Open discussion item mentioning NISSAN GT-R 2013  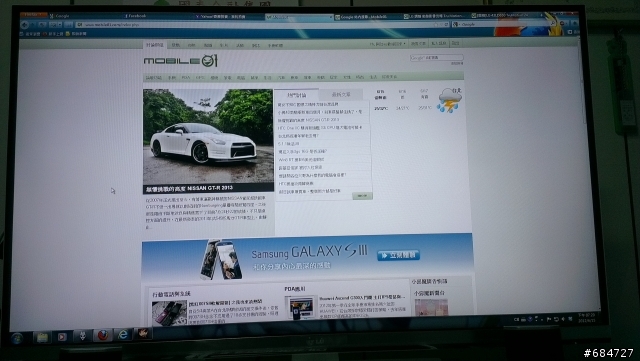click(309, 120)
